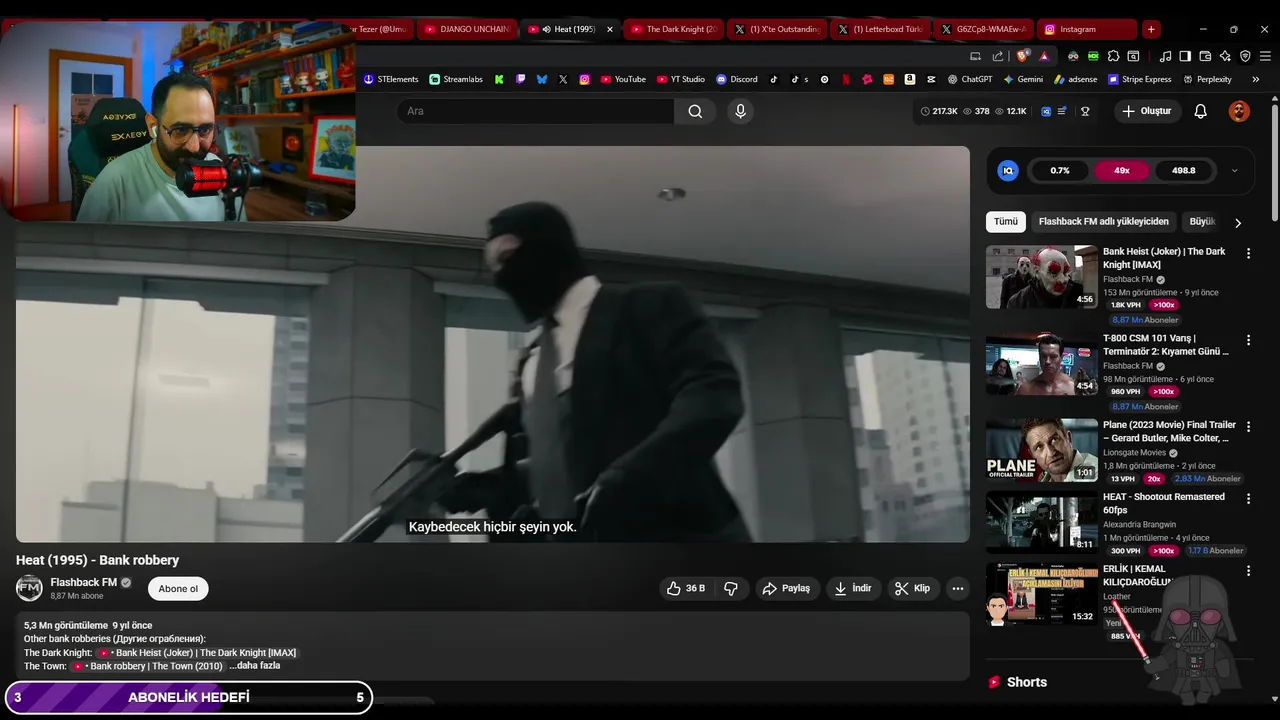This screenshot has height=720, width=1280.
Task: Open options menu for Plane (2023) trailer
Action: click(x=1248, y=426)
